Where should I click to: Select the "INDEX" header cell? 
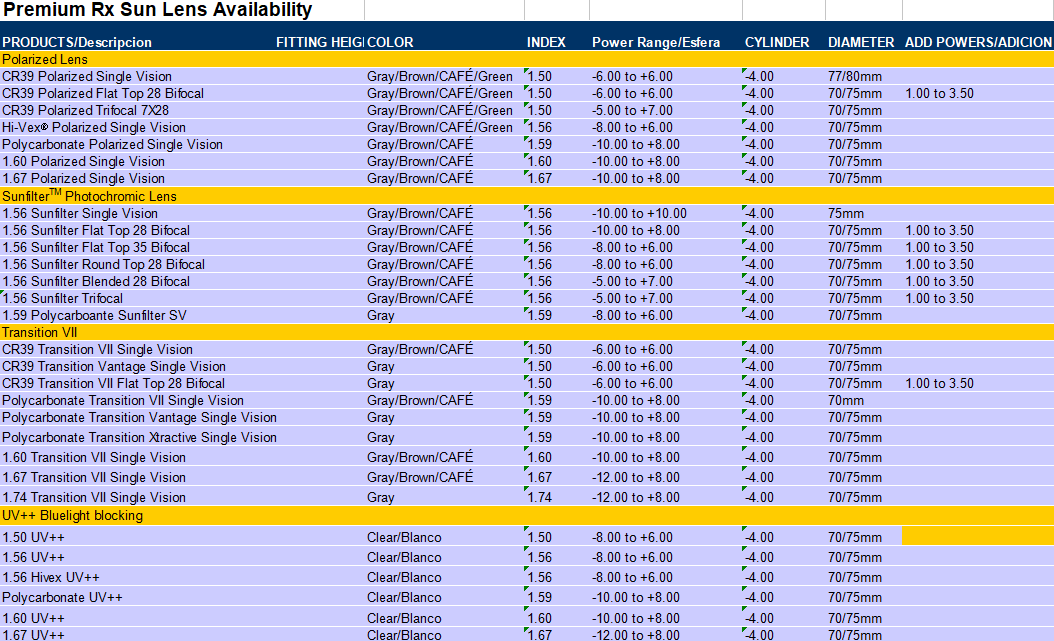click(546, 42)
